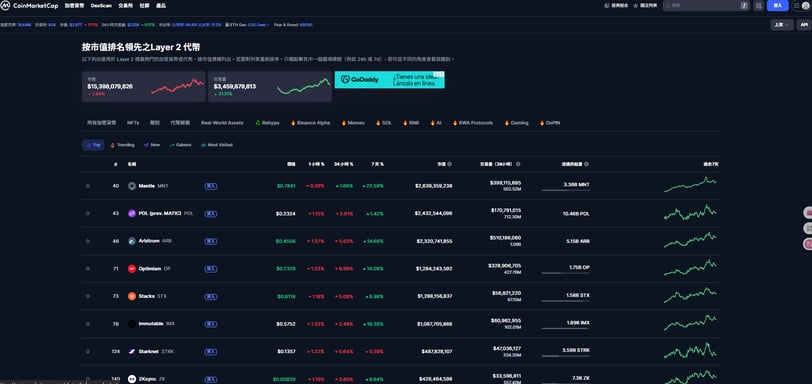Click the Immutable coin logo

click(132, 324)
